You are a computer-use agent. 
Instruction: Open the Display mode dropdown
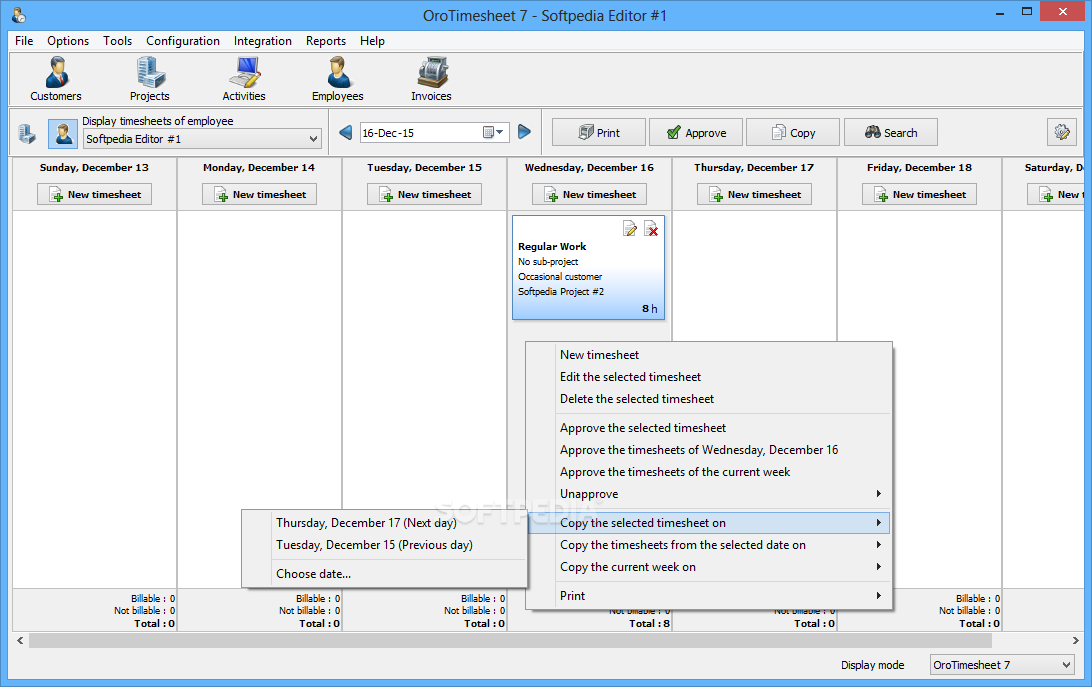click(x=1001, y=665)
